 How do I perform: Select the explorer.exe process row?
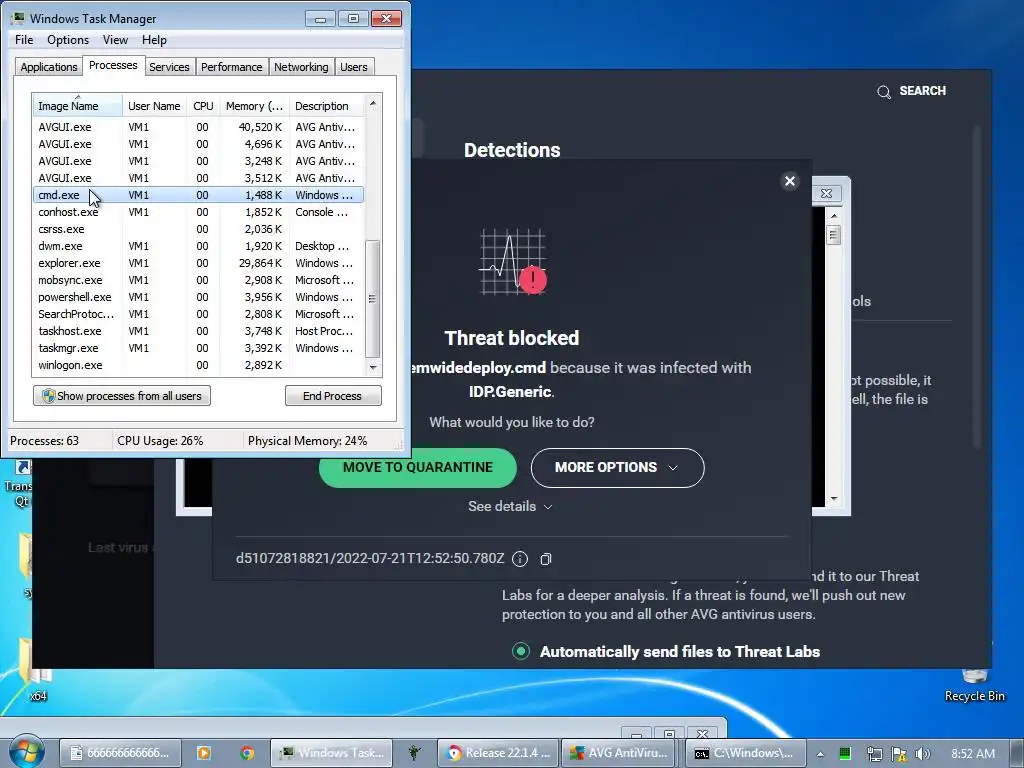198,263
